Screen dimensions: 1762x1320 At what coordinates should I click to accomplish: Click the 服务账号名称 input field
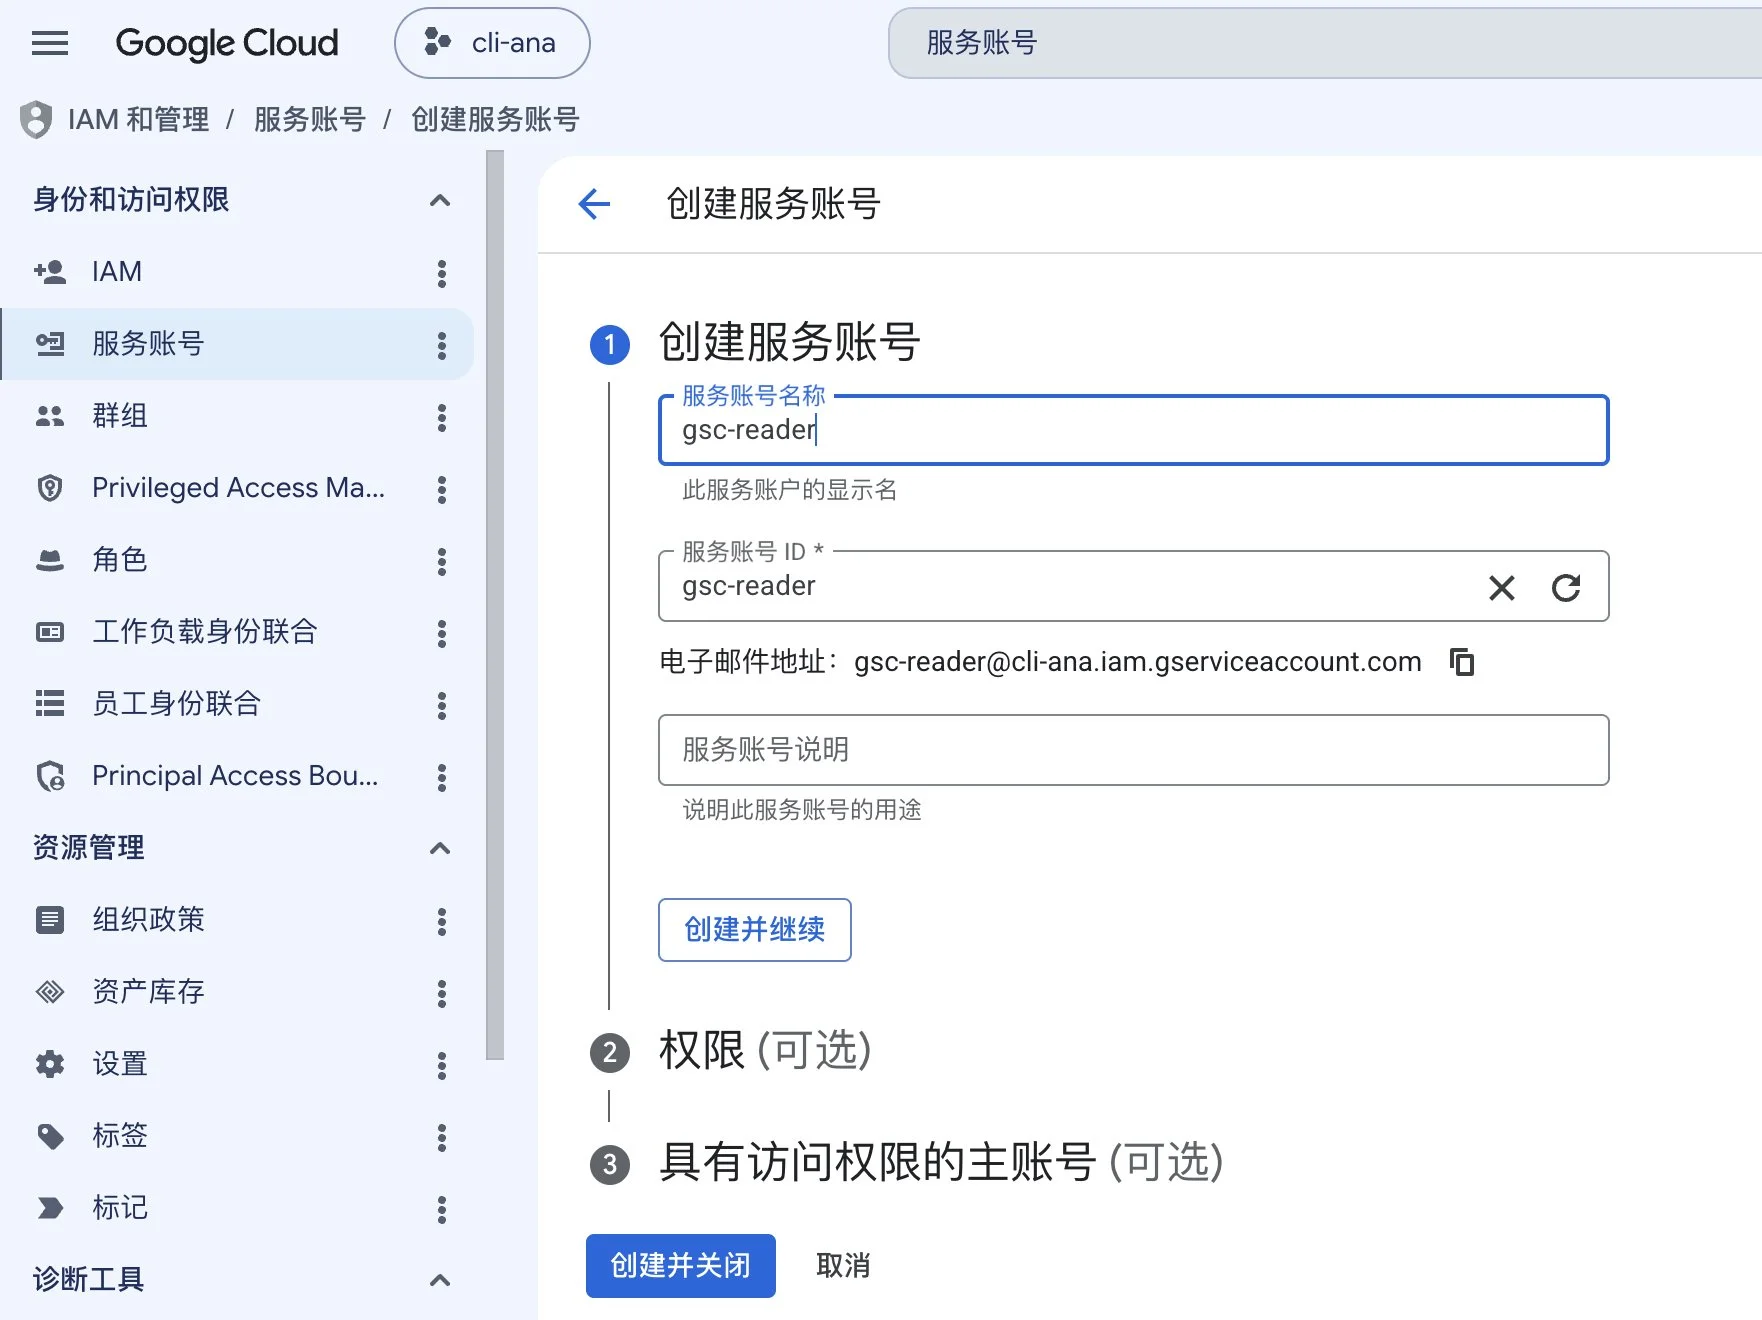pyautogui.click(x=1134, y=430)
